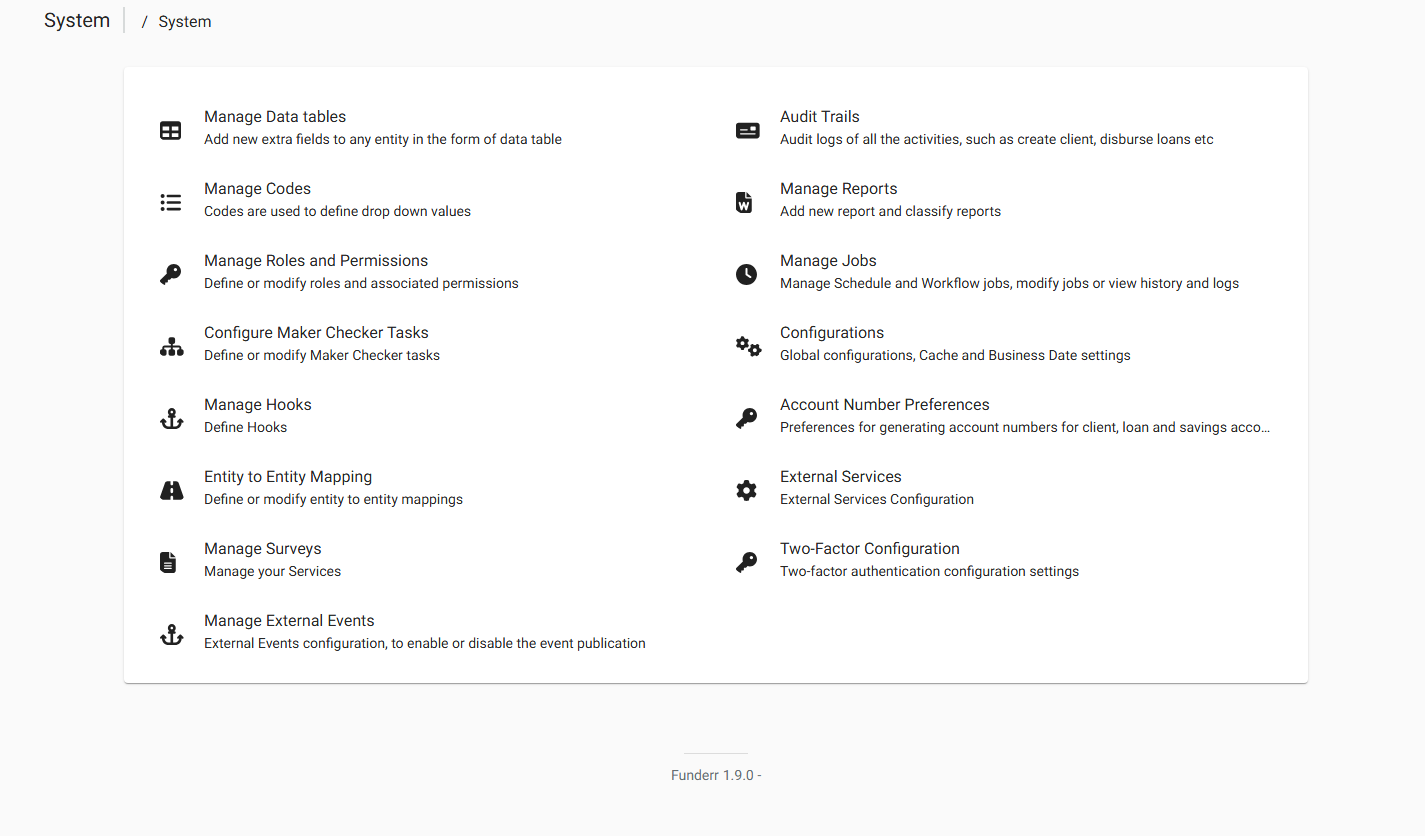Viewport: 1425px width, 836px height.
Task: Click the Manage Codes list icon
Action: click(x=171, y=201)
